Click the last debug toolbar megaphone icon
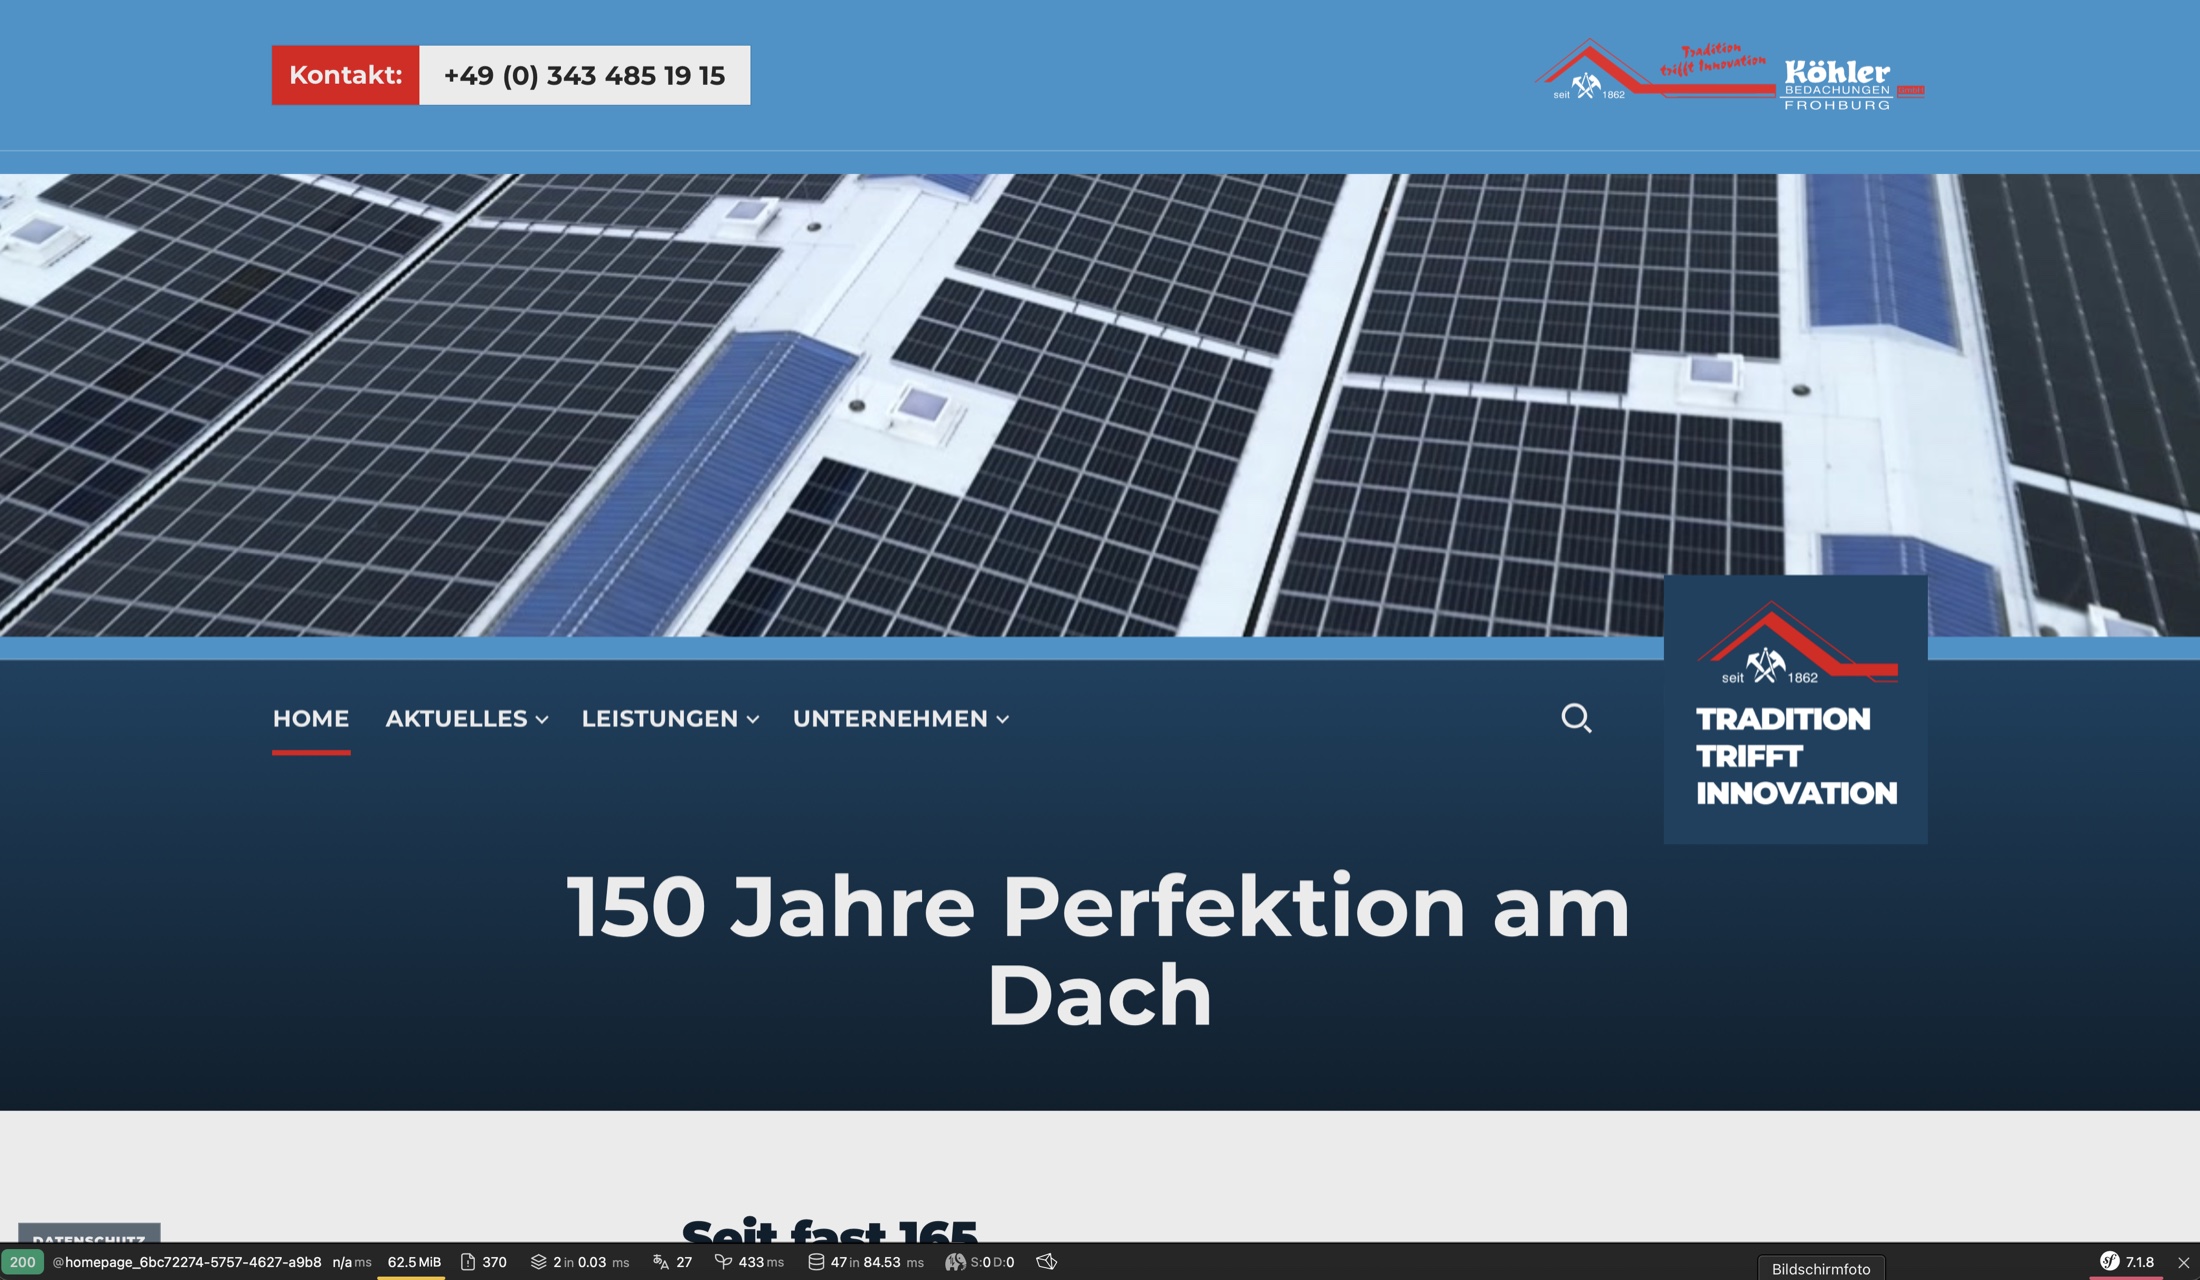Image resolution: width=2200 pixels, height=1280 pixels. [x=1046, y=1262]
